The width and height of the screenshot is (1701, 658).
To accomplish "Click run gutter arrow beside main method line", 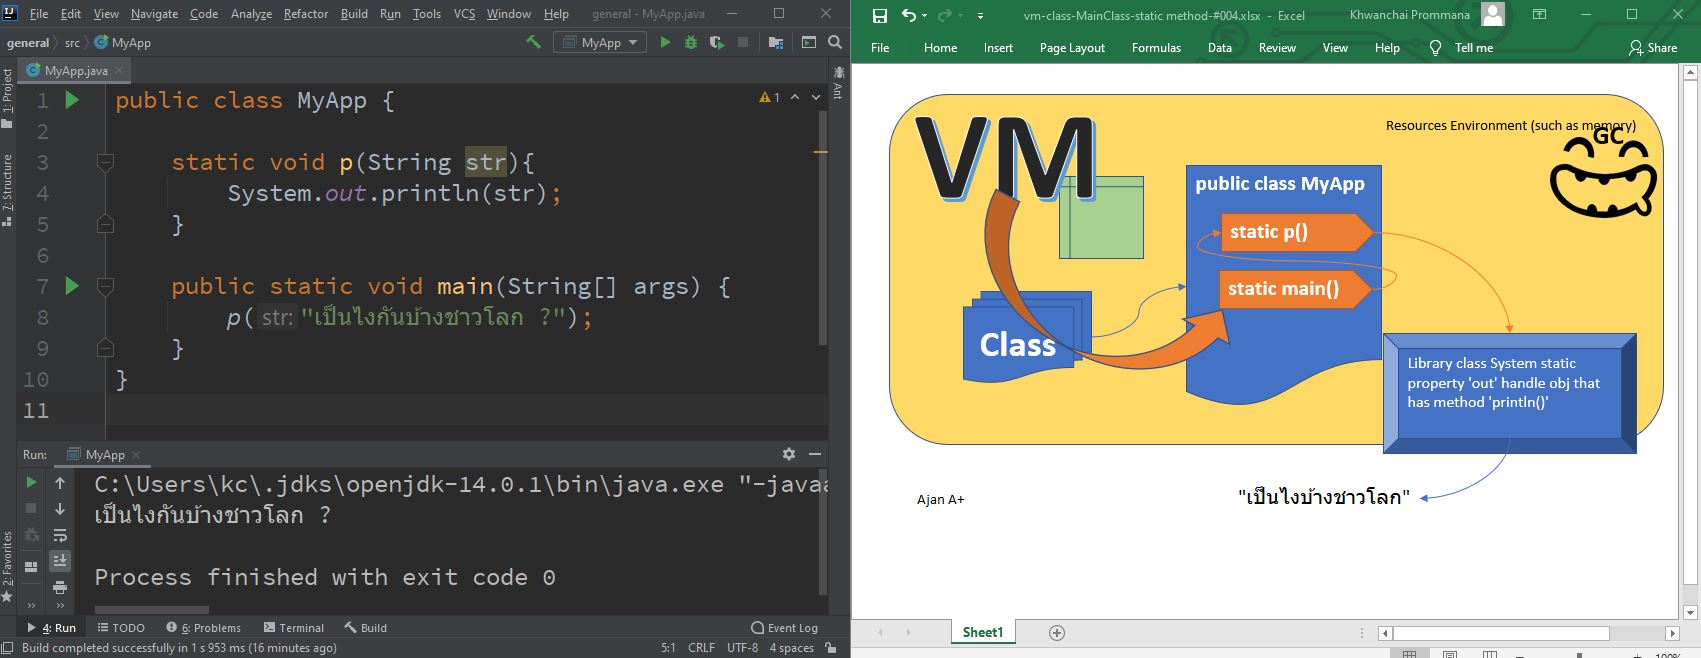I will pyautogui.click(x=72, y=286).
